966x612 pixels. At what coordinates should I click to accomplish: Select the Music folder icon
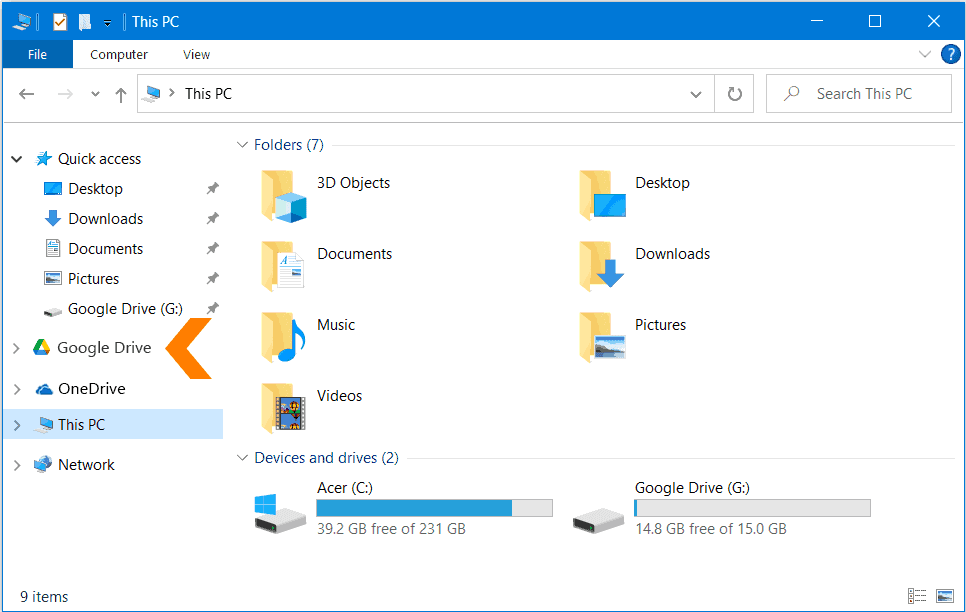283,337
